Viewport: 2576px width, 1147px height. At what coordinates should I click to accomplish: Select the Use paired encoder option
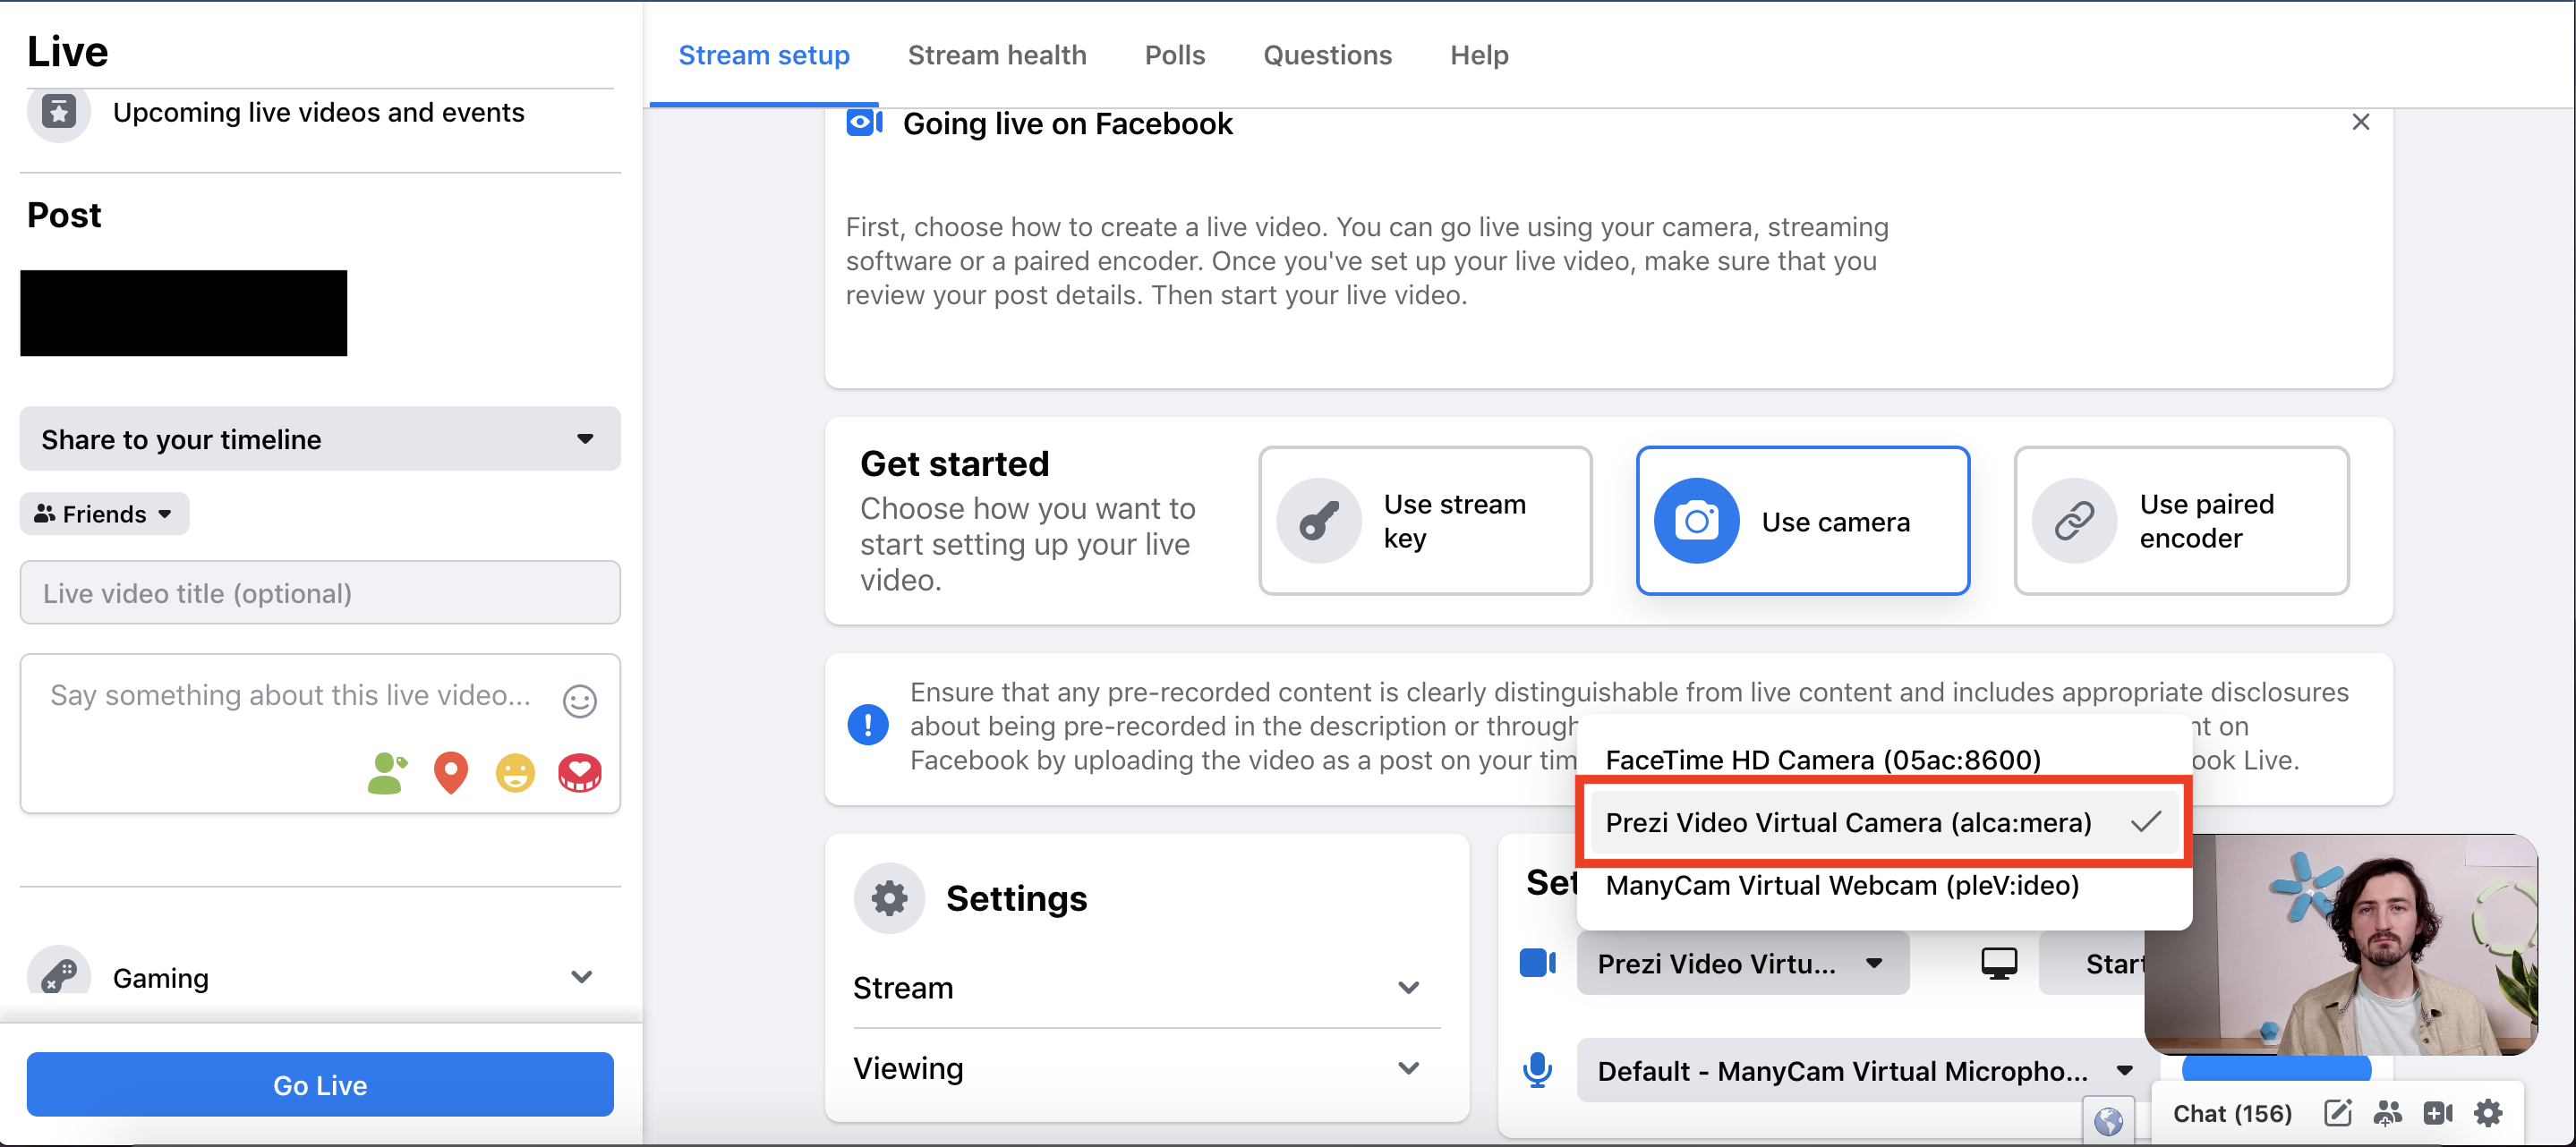tap(2180, 521)
